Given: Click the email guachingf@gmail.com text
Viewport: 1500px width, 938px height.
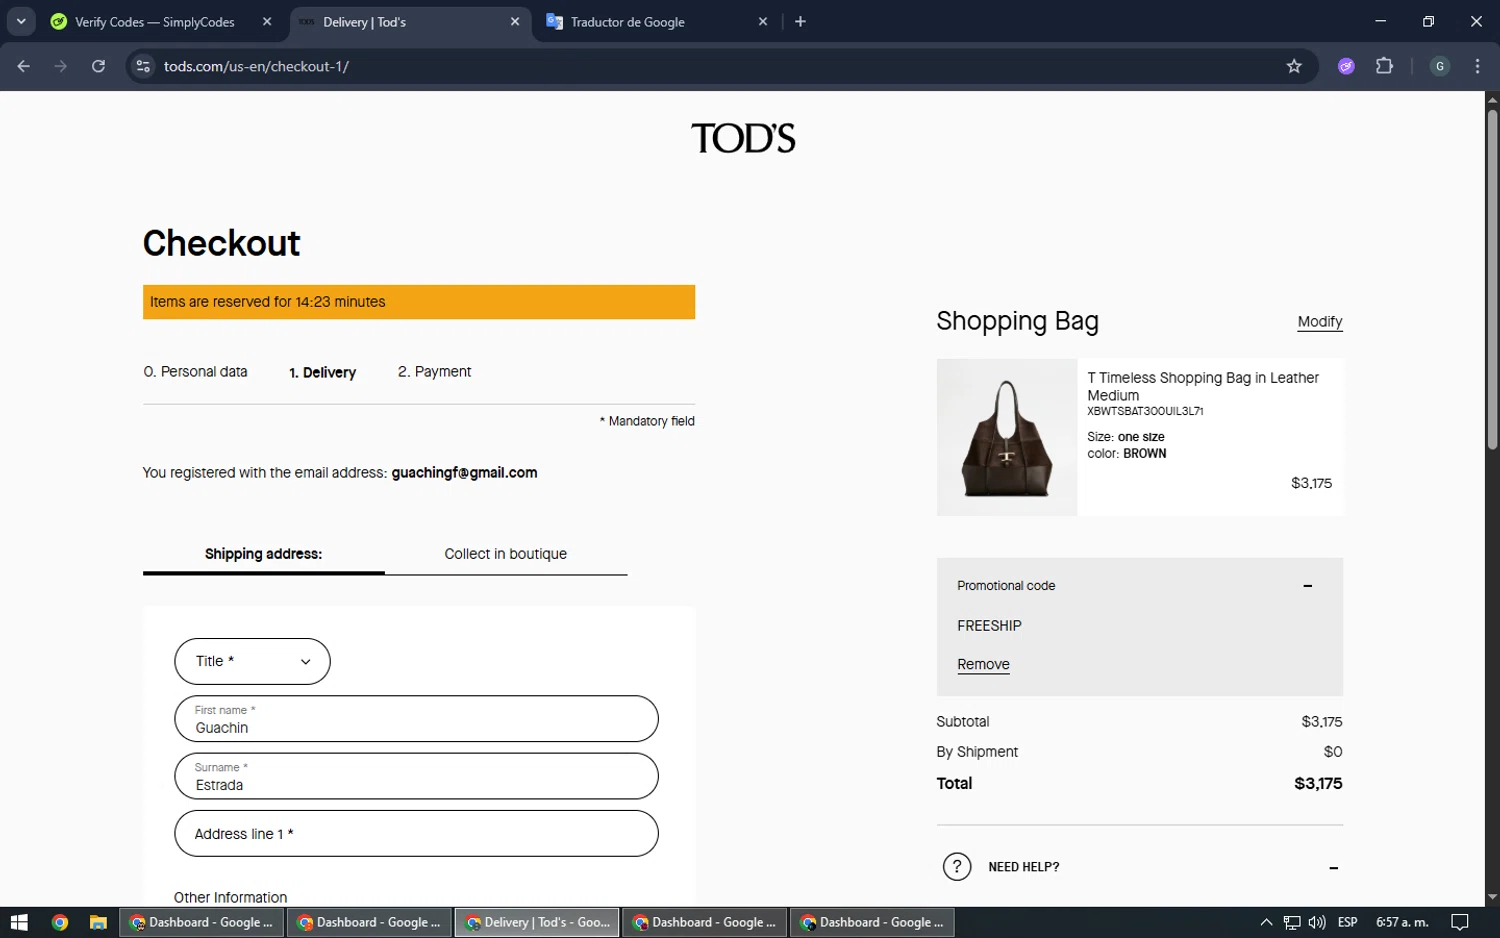Looking at the screenshot, I should [464, 473].
